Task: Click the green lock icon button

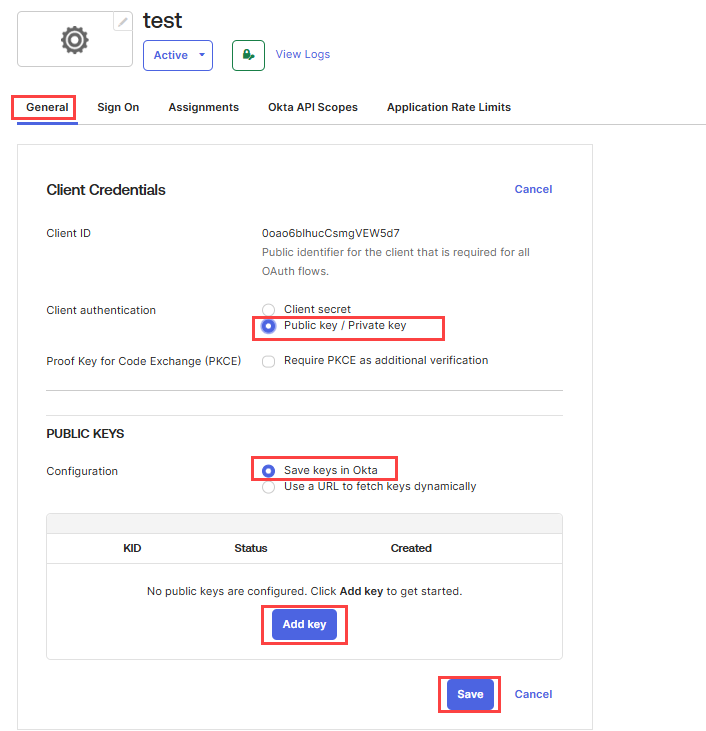Action: (248, 55)
